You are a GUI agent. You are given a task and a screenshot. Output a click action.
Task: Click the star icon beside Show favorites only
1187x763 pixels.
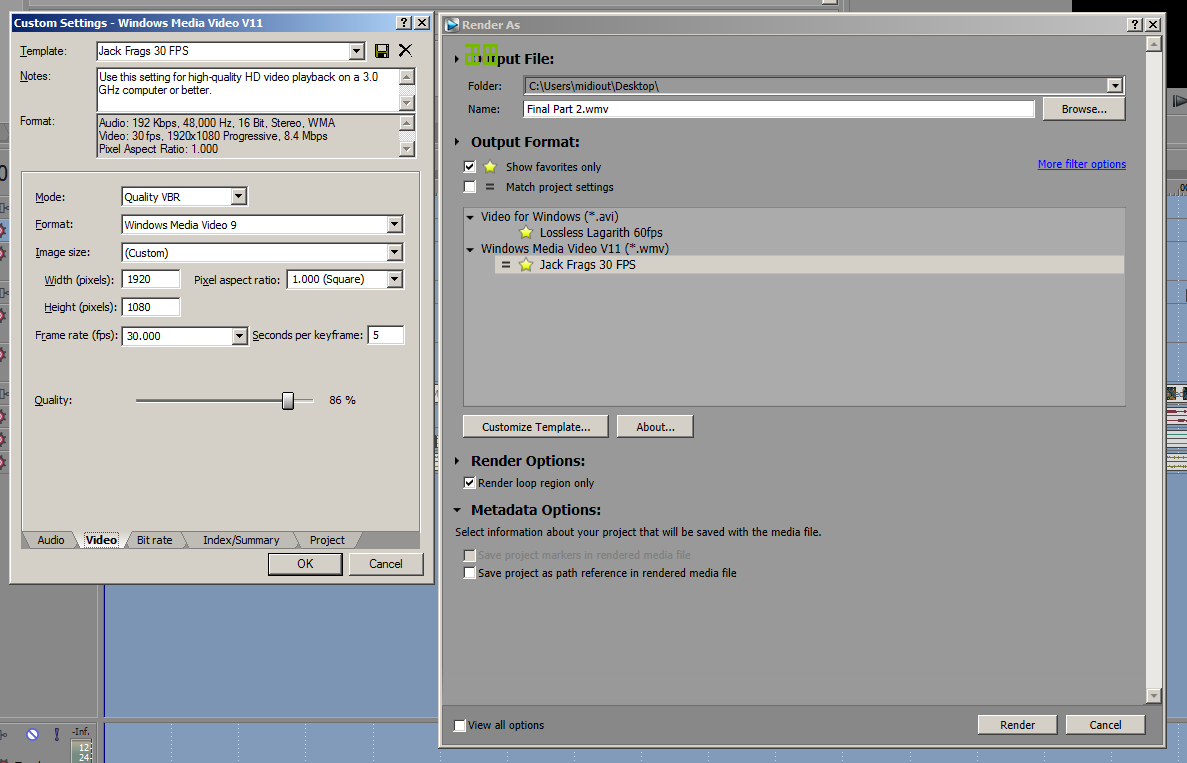tap(491, 167)
